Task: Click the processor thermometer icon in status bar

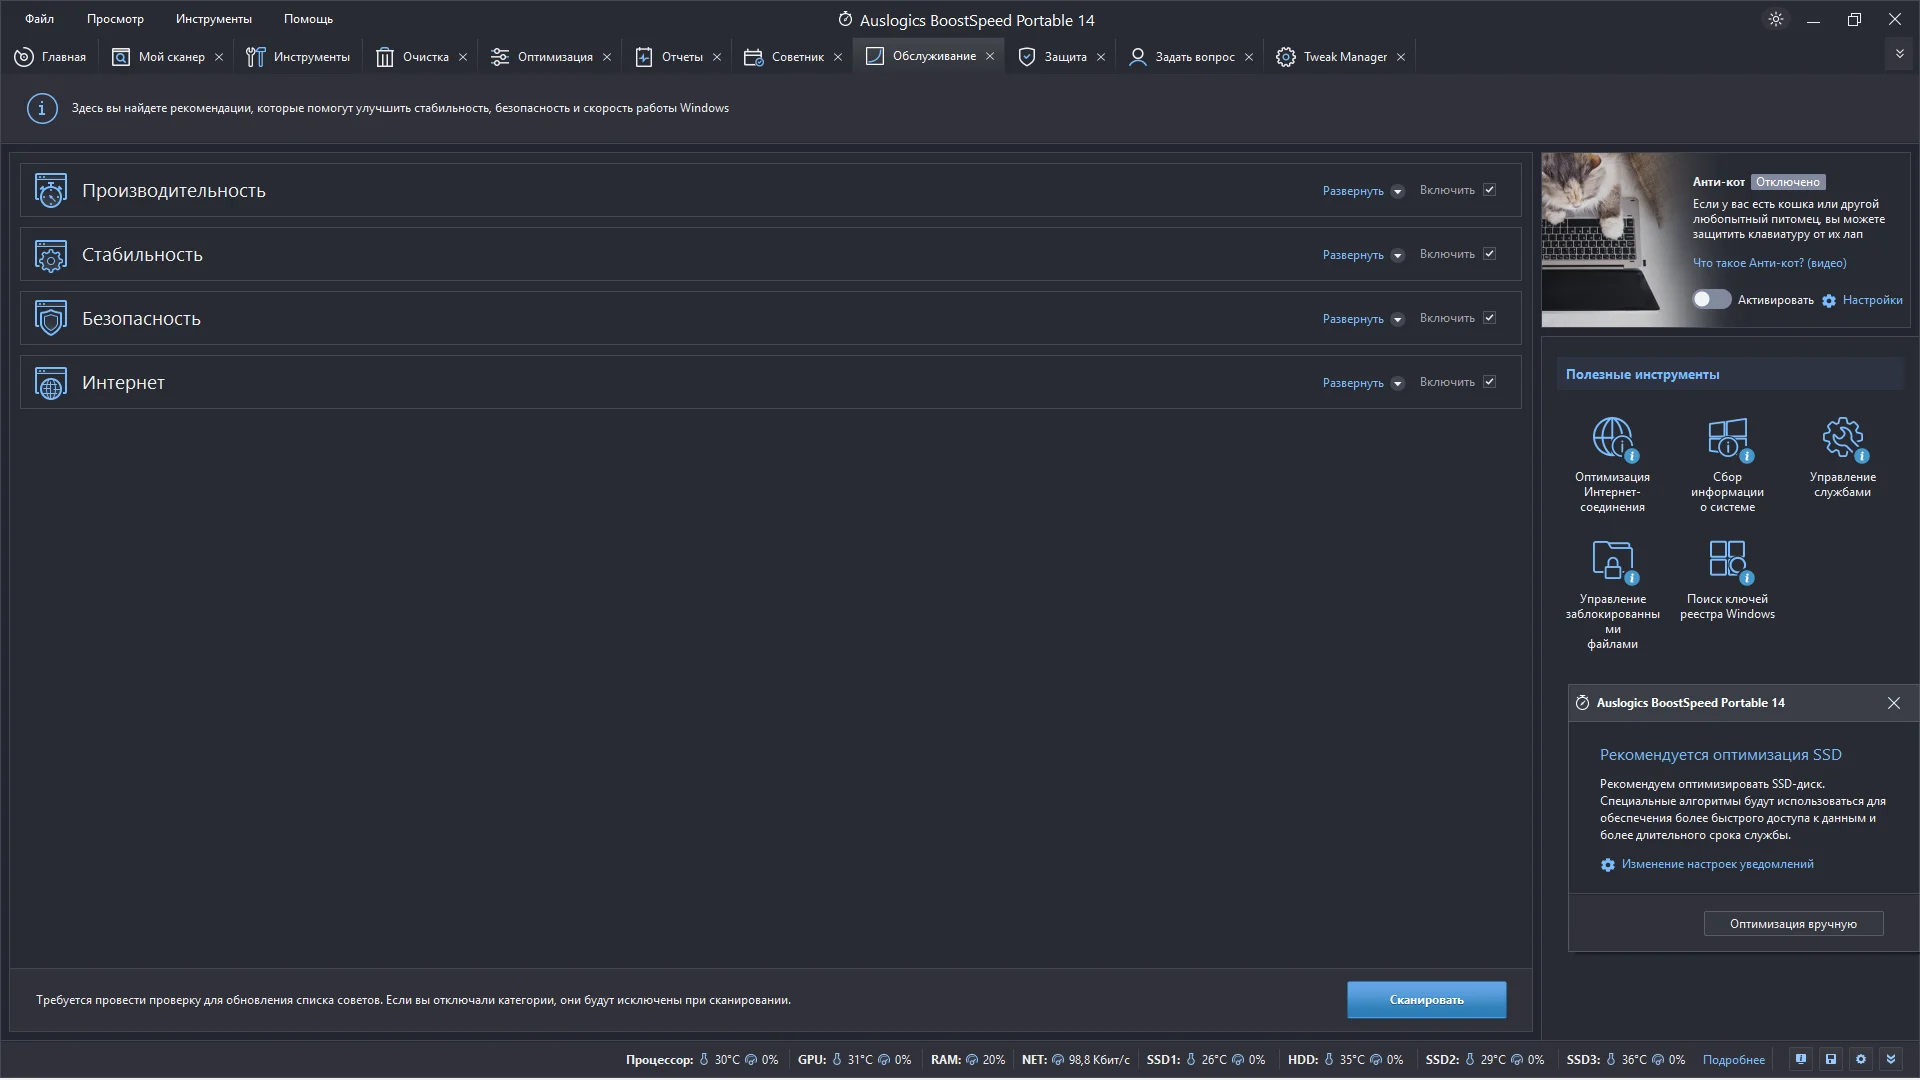Action: click(x=704, y=1060)
